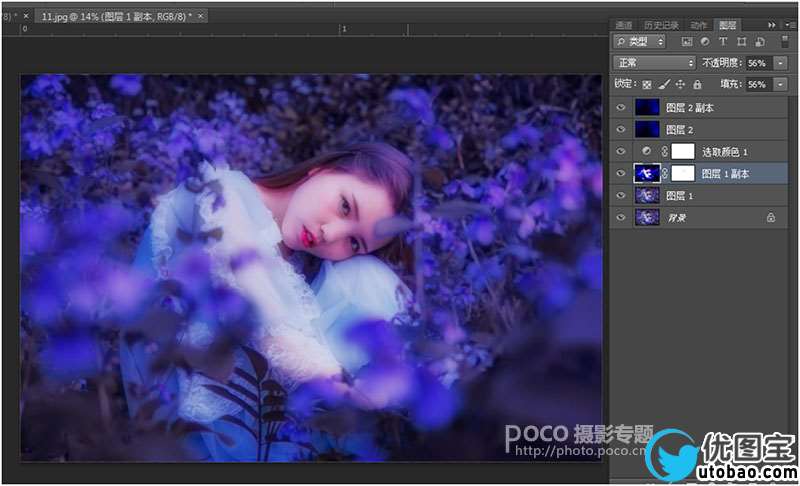Select layer named 图层 1 副本

tap(725, 173)
